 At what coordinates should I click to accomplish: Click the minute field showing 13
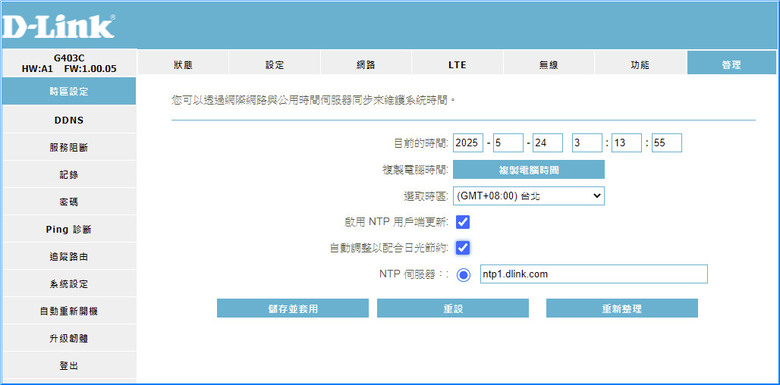click(627, 143)
